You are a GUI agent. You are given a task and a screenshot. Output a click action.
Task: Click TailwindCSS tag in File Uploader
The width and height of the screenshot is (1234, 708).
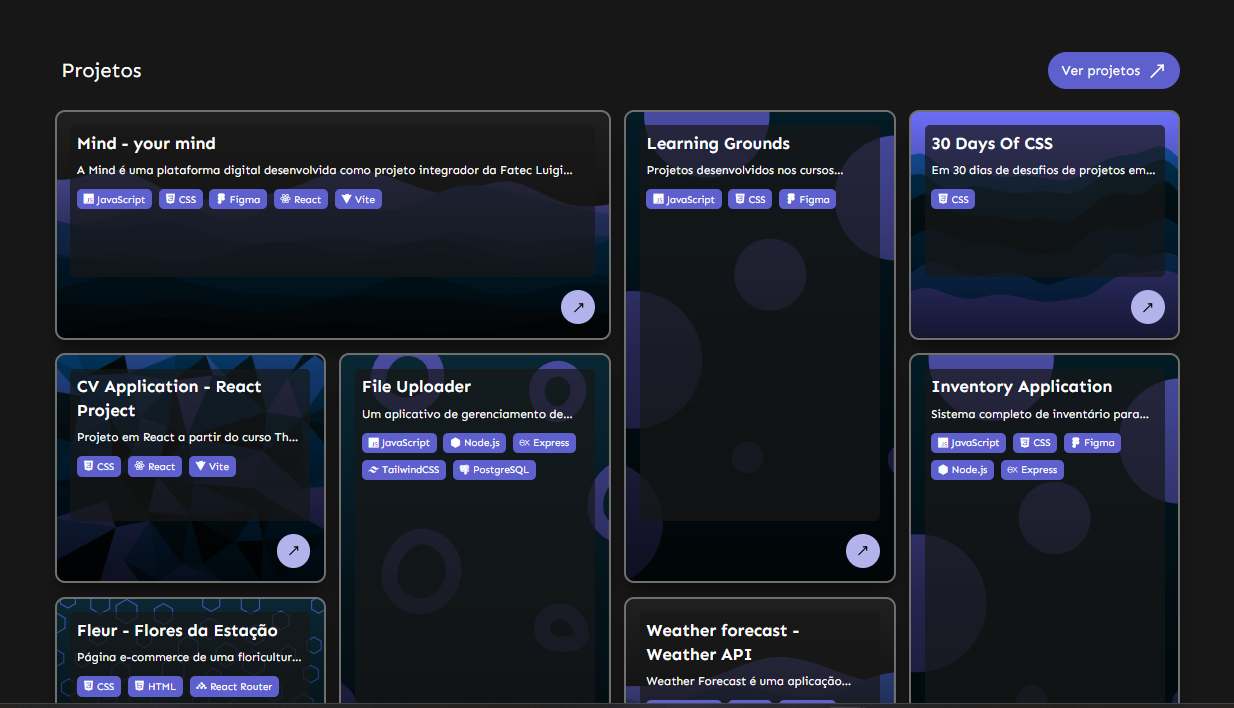point(404,469)
